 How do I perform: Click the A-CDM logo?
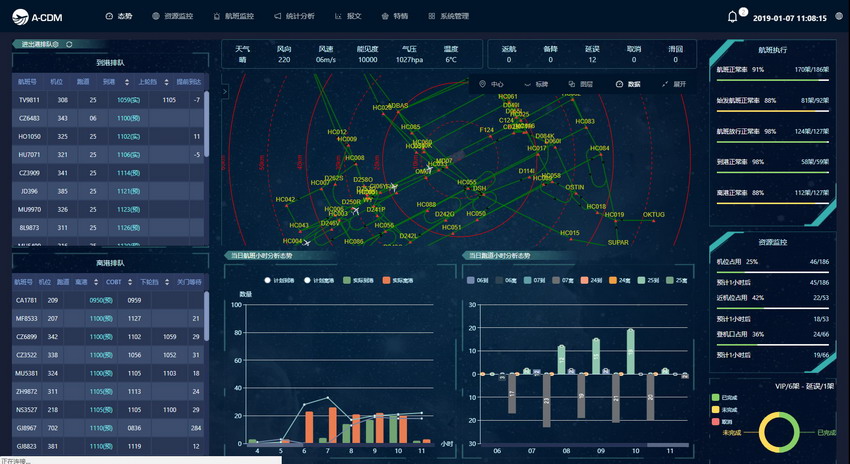pos(39,16)
